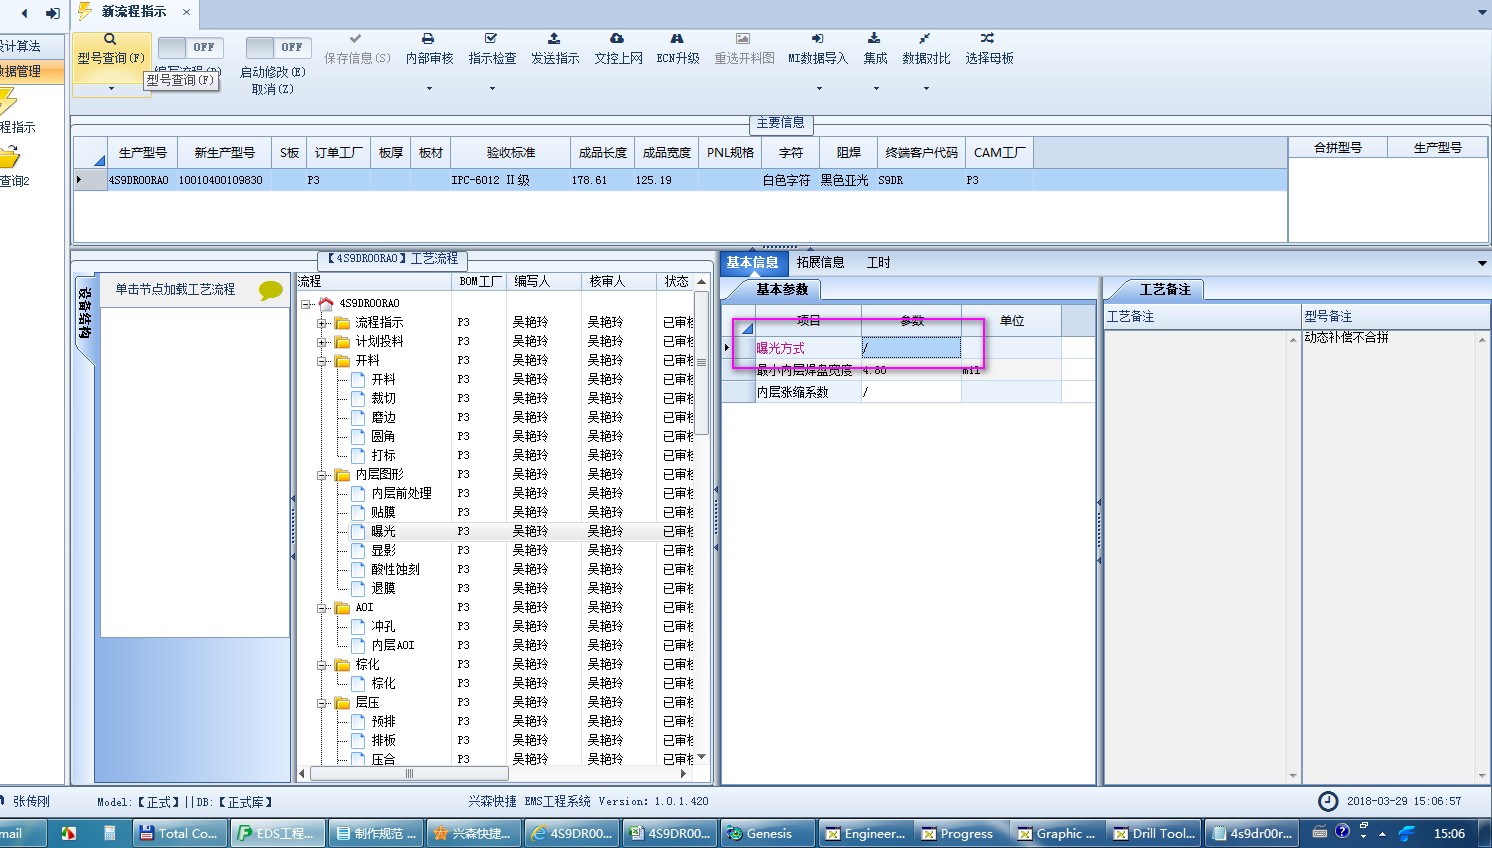Viewport: 1492px width, 848px height.
Task: Click the 曝光方式 parameter input cell
Action: [x=911, y=348]
